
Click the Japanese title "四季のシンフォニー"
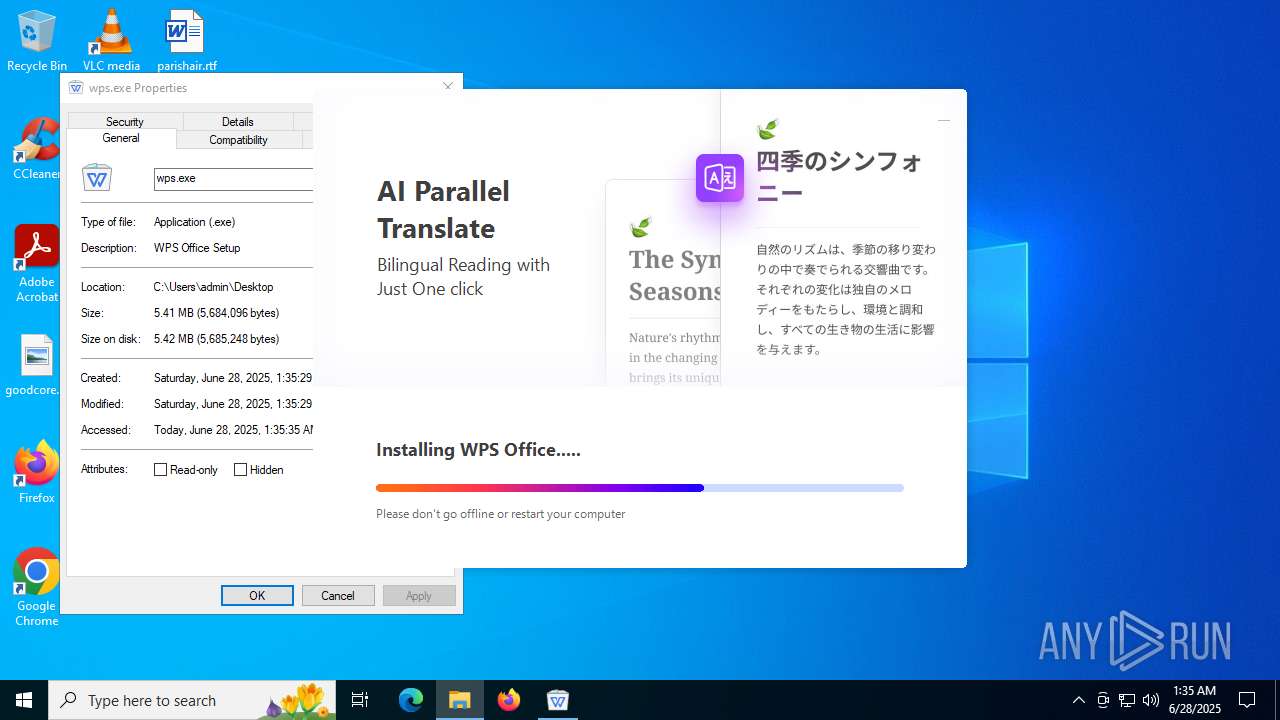838,176
